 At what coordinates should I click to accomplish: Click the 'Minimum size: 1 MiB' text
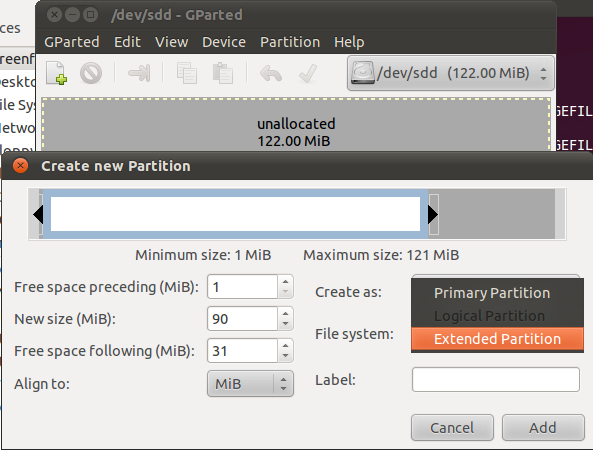click(x=203, y=255)
